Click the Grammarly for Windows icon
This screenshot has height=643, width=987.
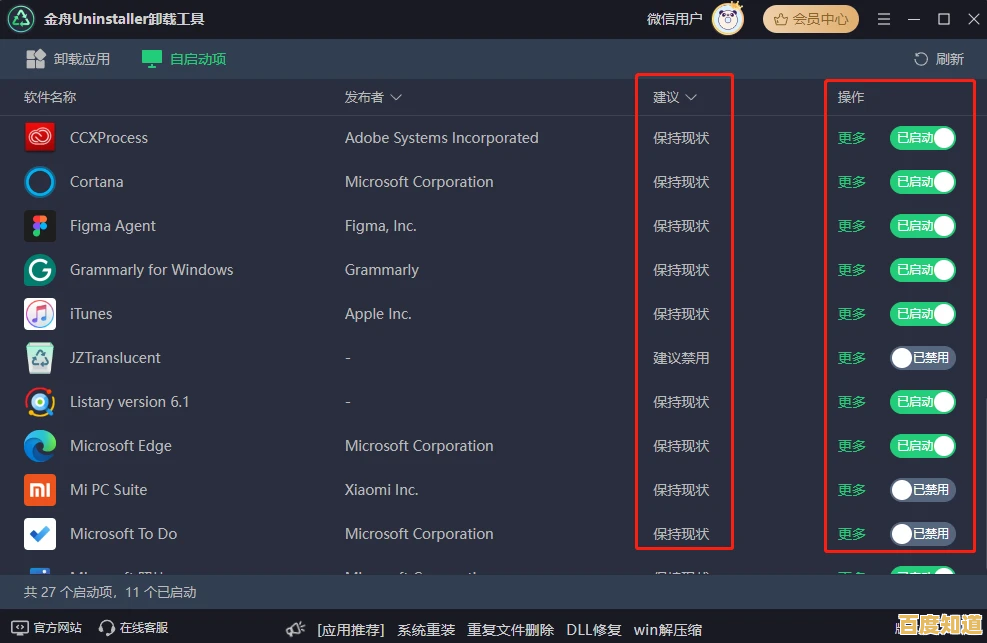[40, 270]
